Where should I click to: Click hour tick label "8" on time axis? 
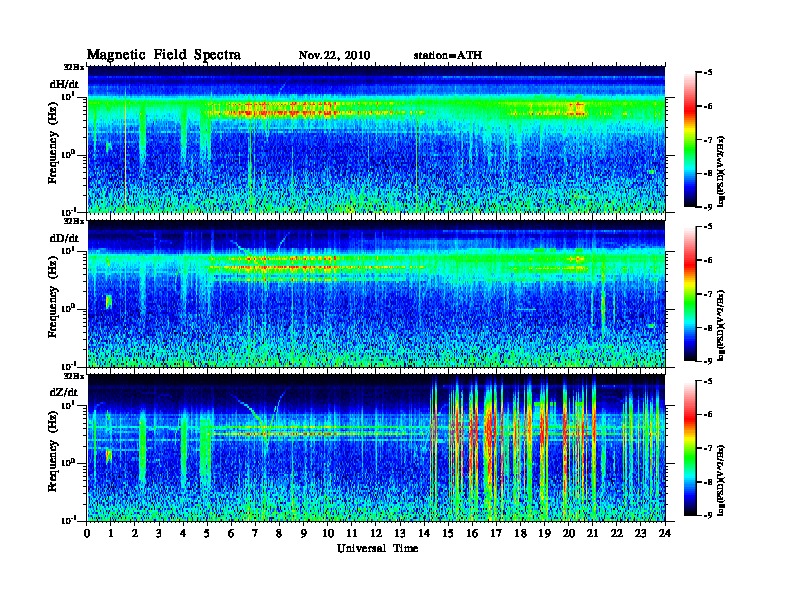tap(279, 533)
